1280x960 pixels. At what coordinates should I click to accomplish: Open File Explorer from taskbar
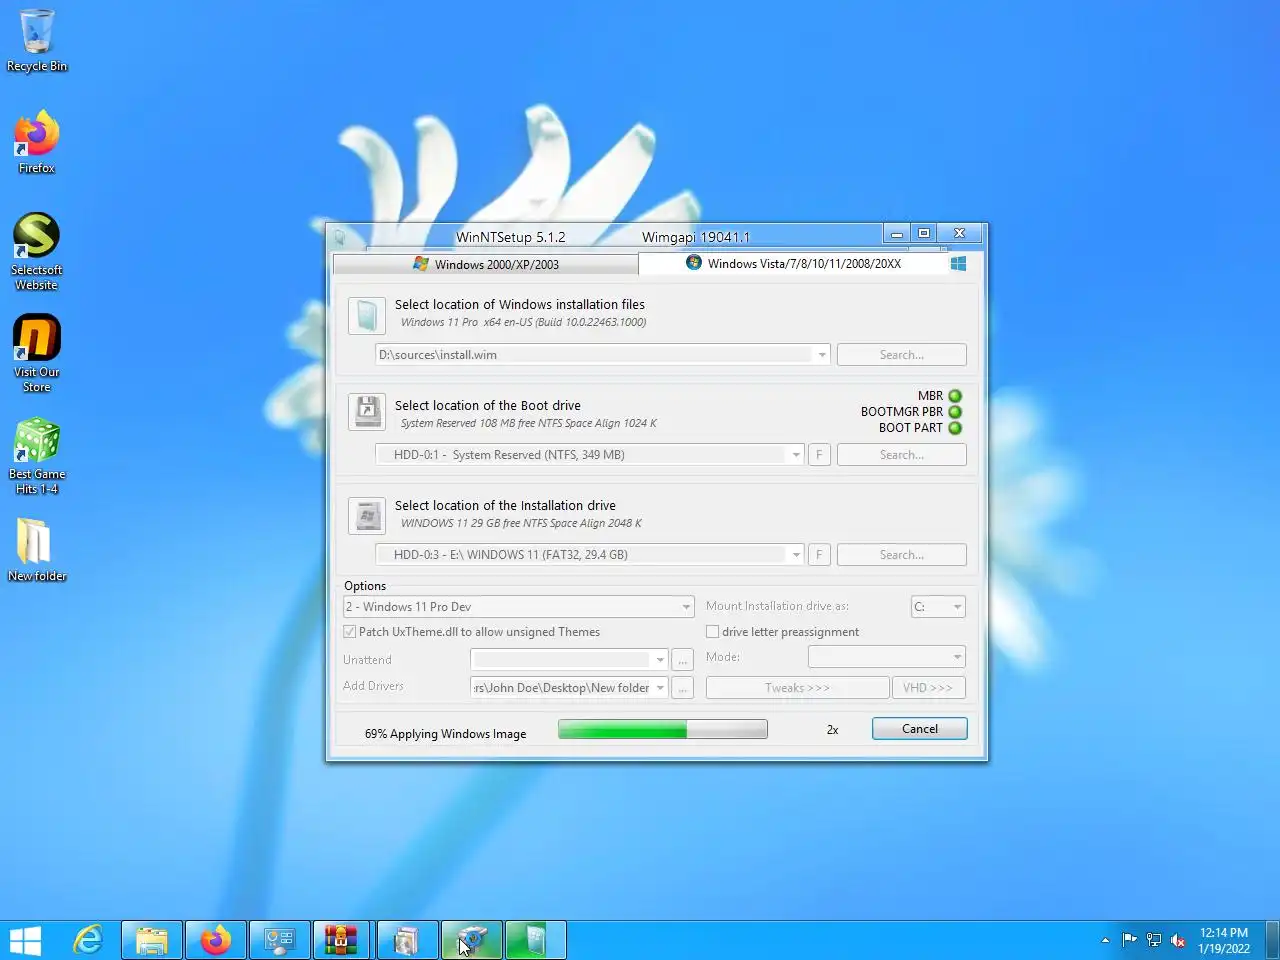pos(152,940)
